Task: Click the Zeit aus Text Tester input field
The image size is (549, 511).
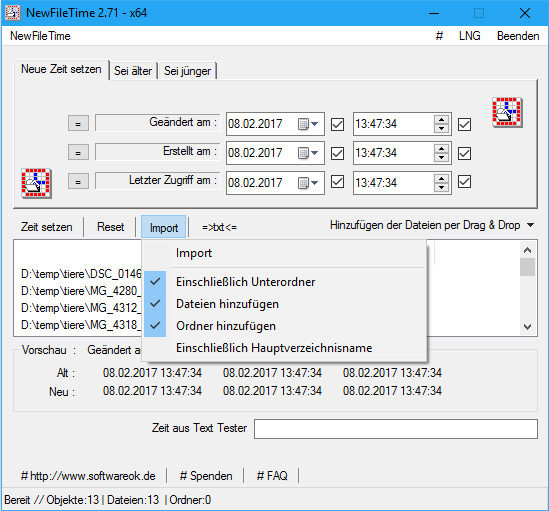Action: [x=396, y=429]
